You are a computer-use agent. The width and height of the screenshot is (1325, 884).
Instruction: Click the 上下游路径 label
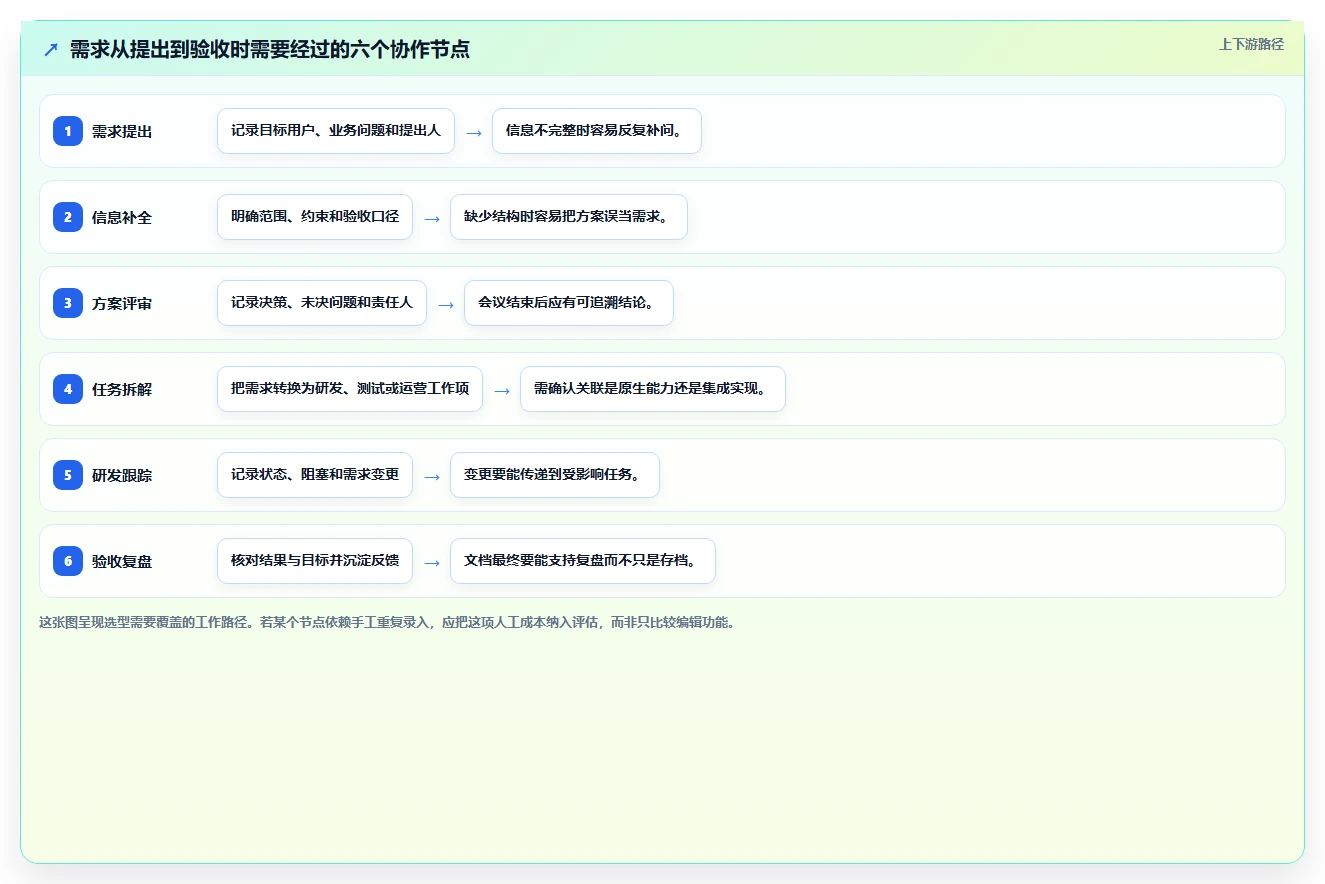(x=1251, y=44)
